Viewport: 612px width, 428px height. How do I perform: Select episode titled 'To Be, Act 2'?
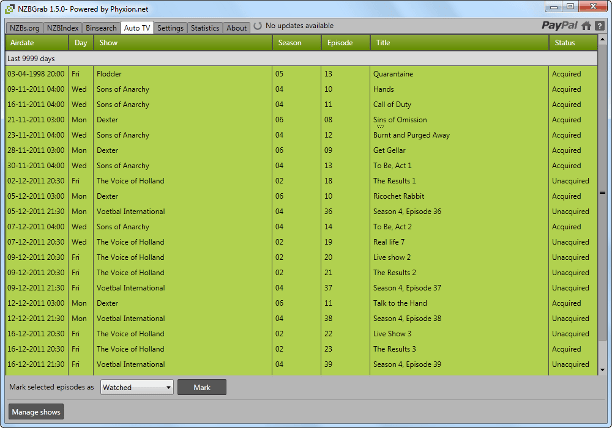click(x=392, y=227)
